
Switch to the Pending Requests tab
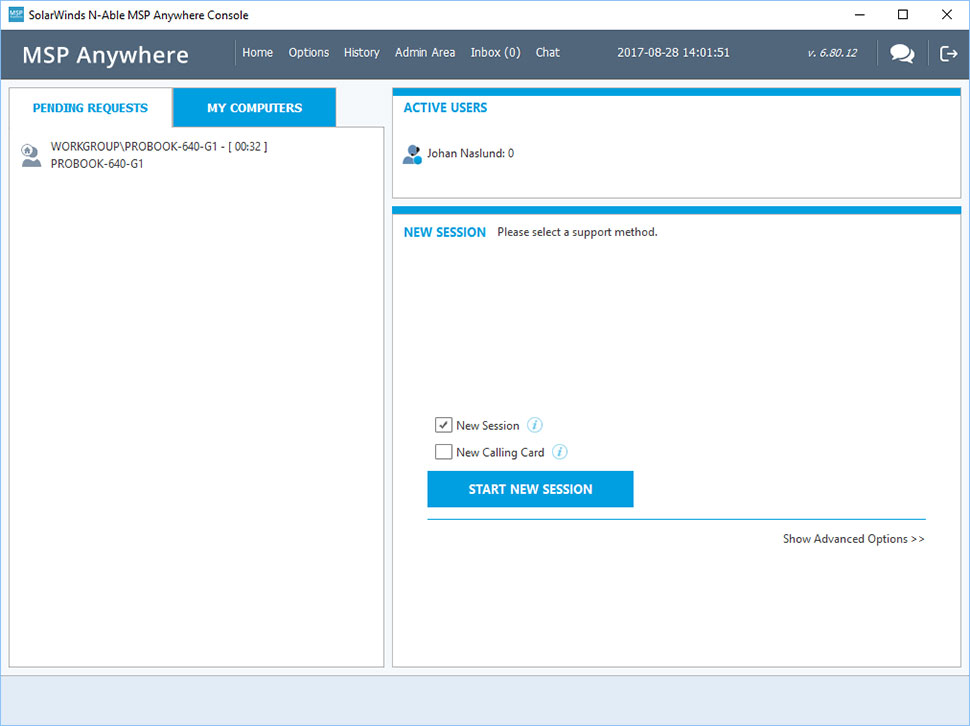pyautogui.click(x=90, y=108)
